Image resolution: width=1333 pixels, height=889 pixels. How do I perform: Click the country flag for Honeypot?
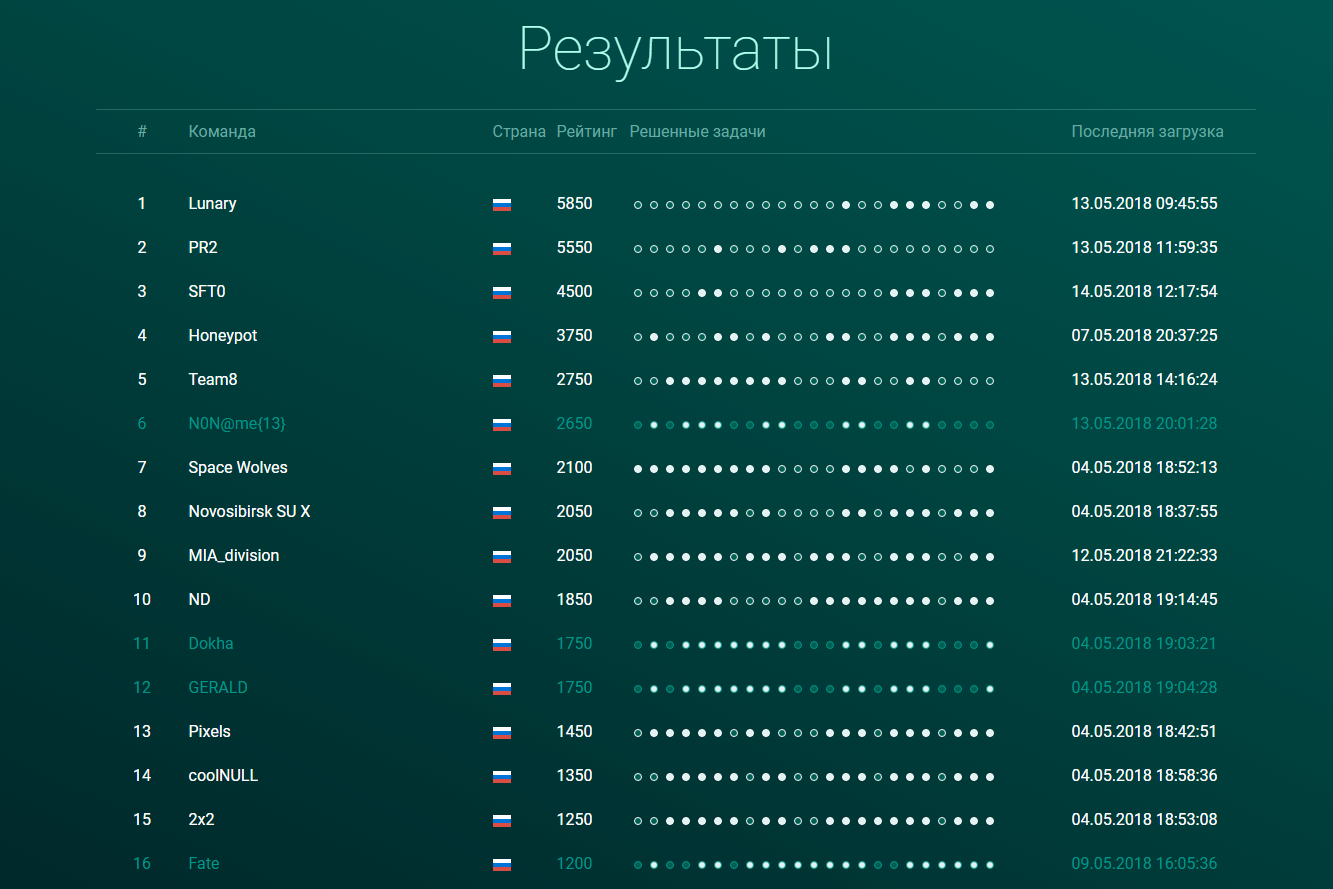coord(502,337)
